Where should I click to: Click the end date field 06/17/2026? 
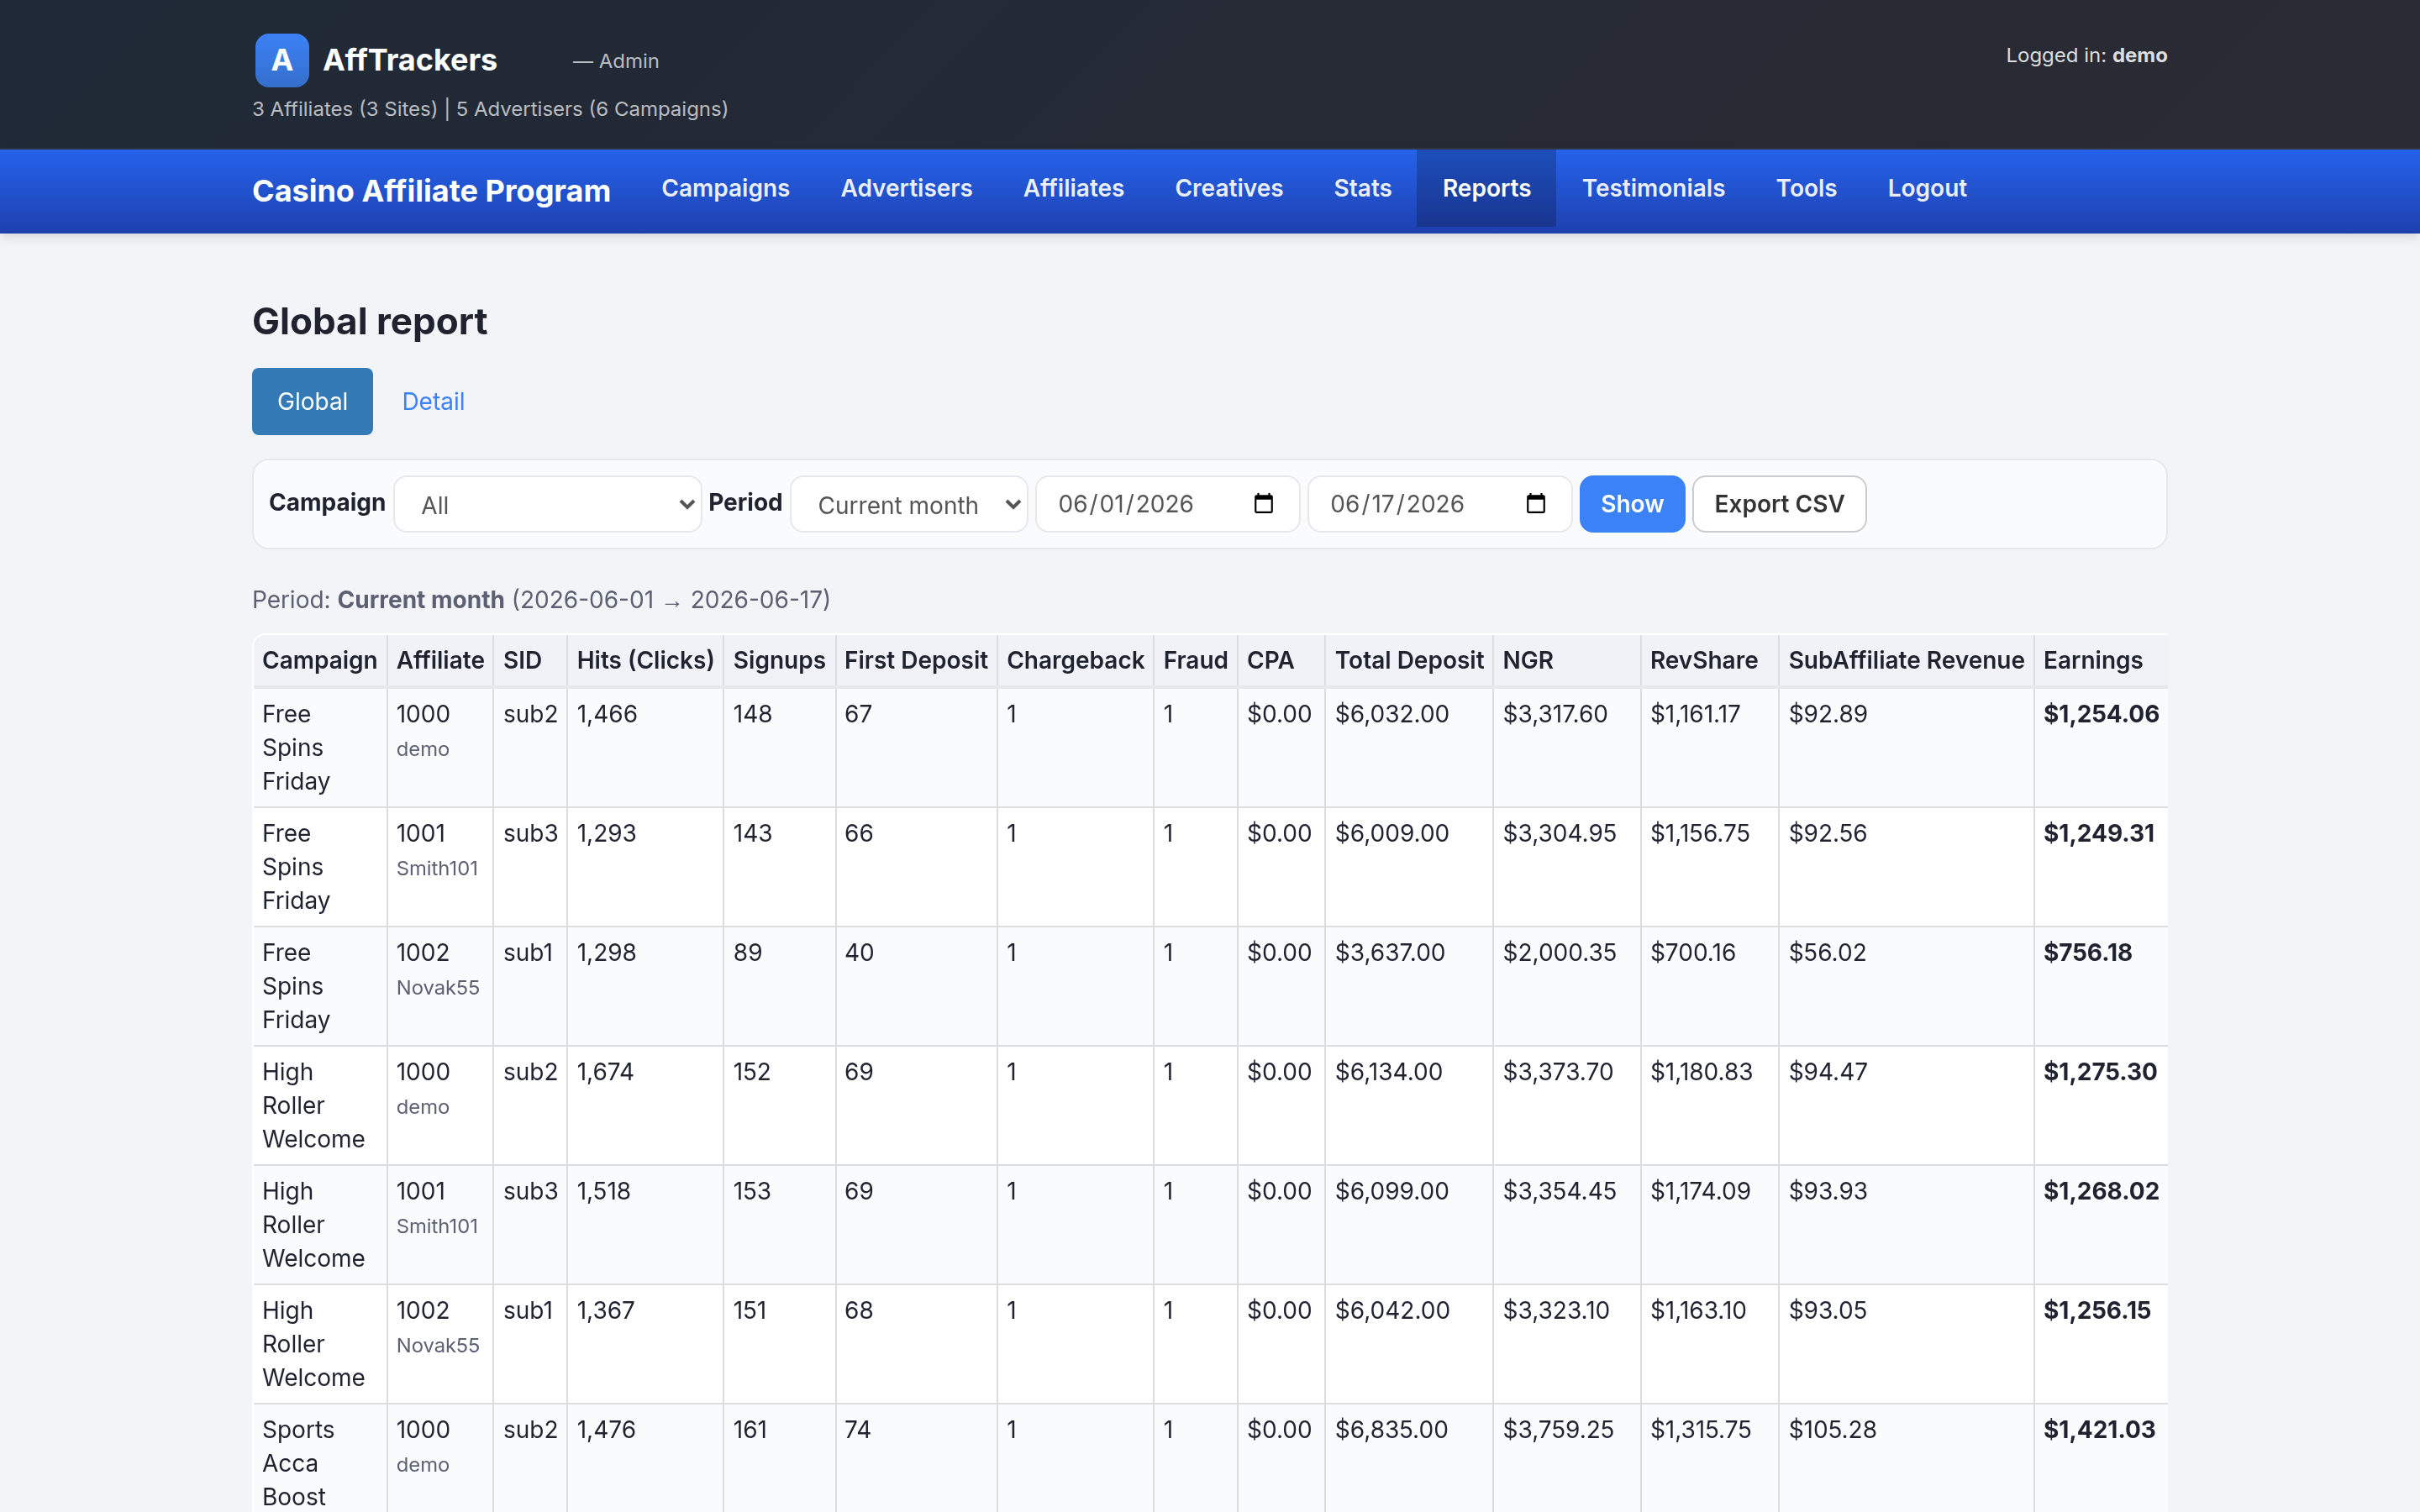tap(1439, 504)
